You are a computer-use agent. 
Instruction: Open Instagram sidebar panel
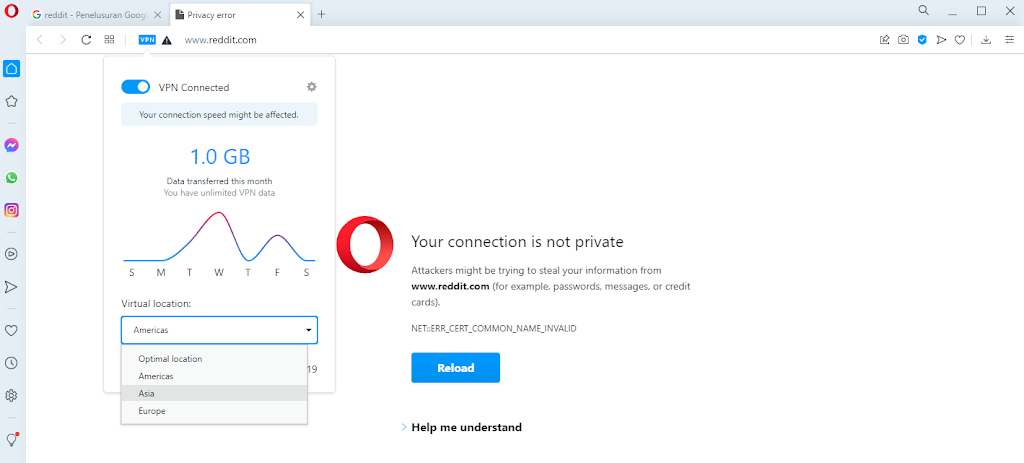11,210
